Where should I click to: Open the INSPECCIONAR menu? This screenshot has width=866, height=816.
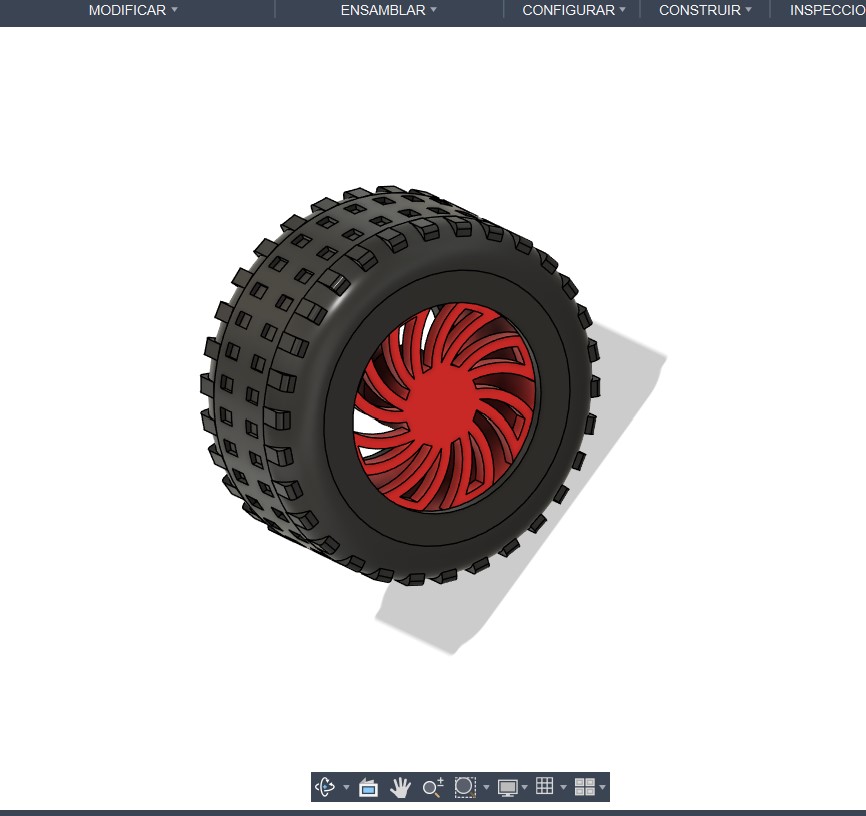(827, 10)
